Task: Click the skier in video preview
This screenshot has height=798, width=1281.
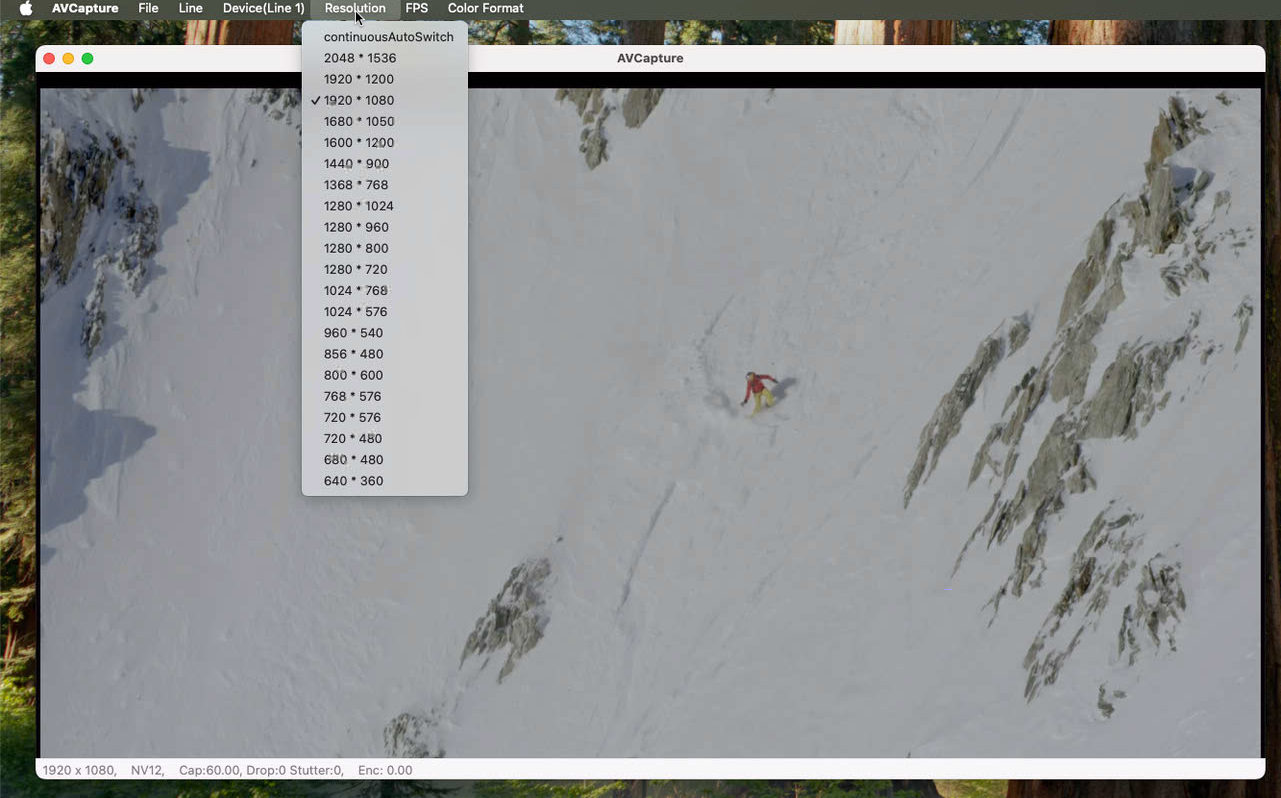Action: click(760, 390)
